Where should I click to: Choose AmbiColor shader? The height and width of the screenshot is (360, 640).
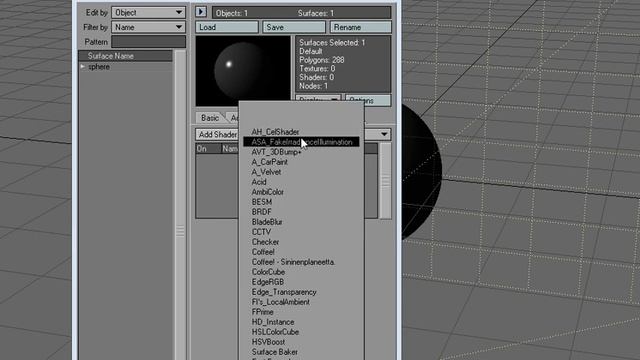267,192
